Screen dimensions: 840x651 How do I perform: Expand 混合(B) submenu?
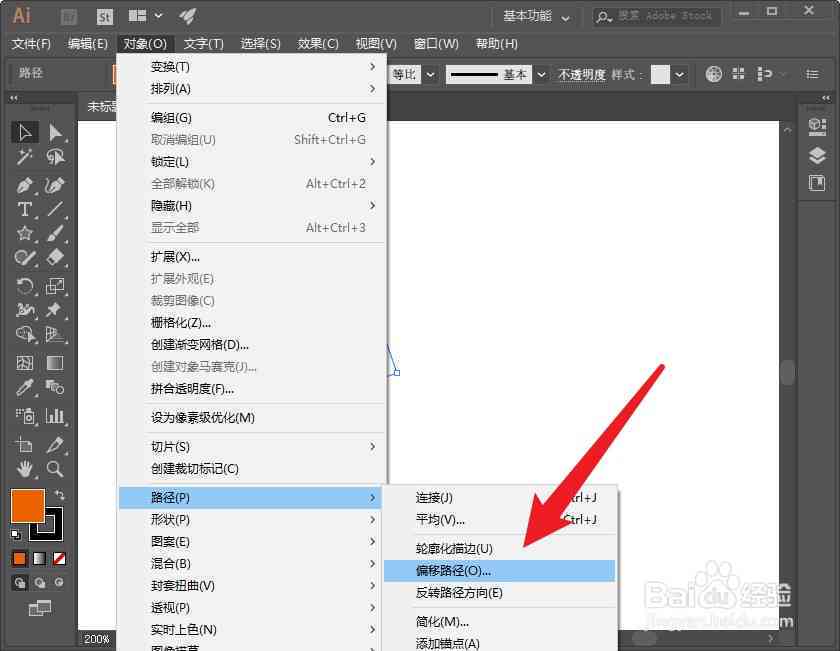[252, 564]
